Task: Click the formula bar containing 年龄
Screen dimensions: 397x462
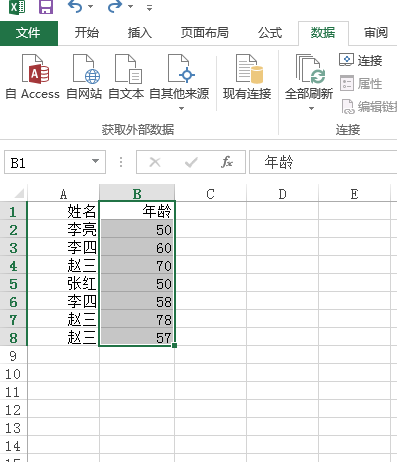Action: (x=323, y=162)
